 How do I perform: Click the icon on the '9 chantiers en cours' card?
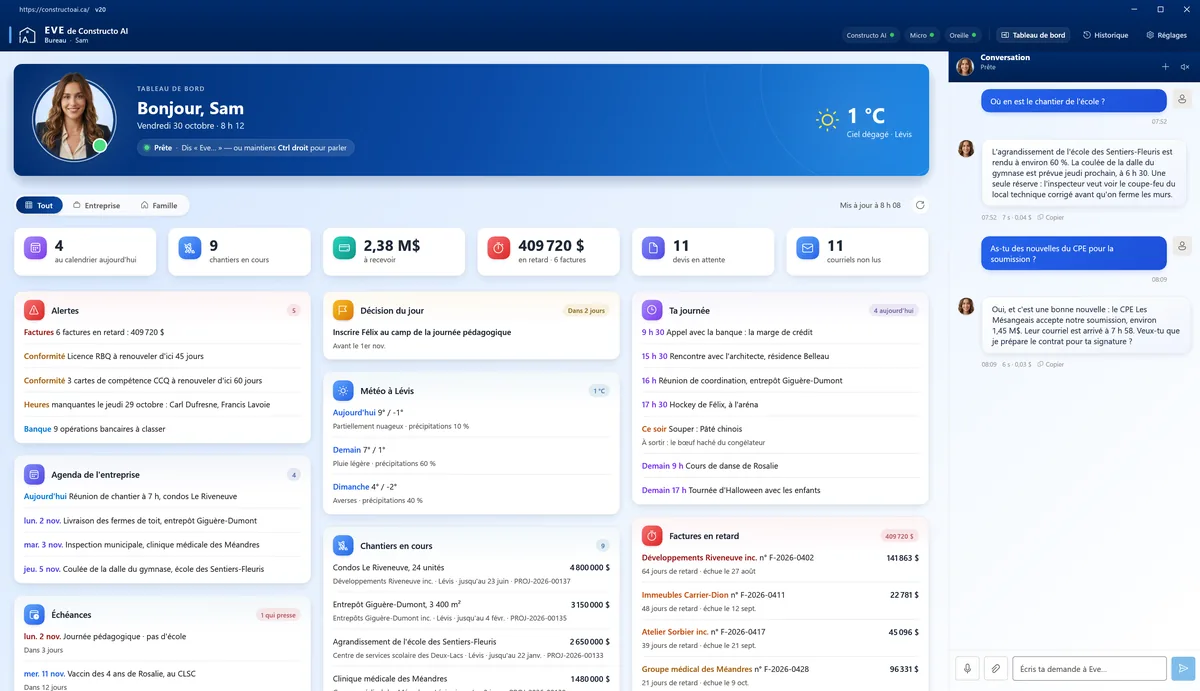click(190, 247)
